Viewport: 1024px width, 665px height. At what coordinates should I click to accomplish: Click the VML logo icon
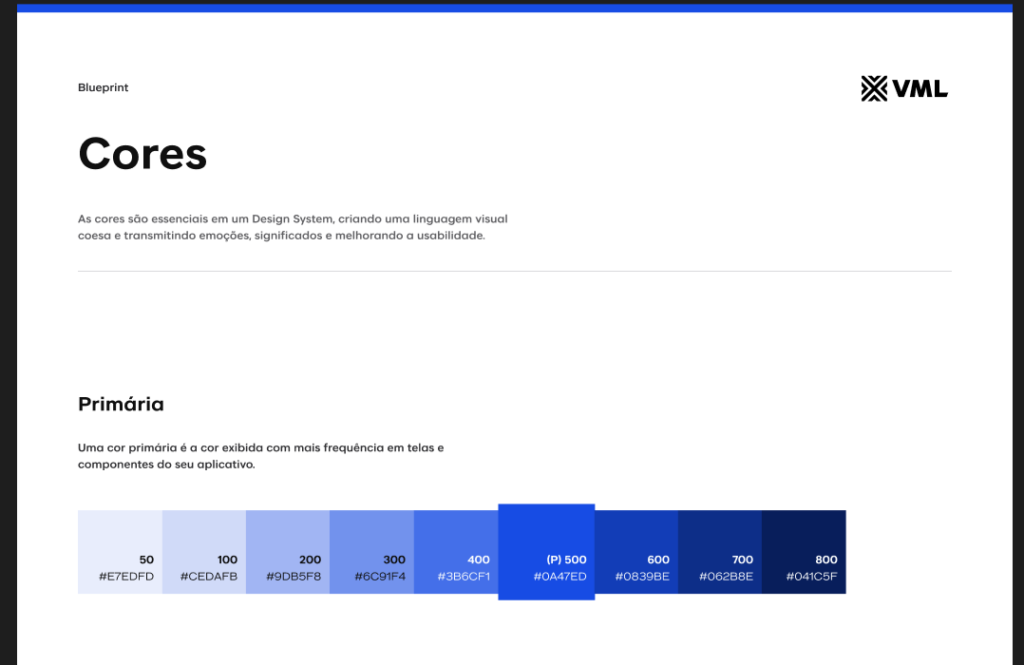874,89
